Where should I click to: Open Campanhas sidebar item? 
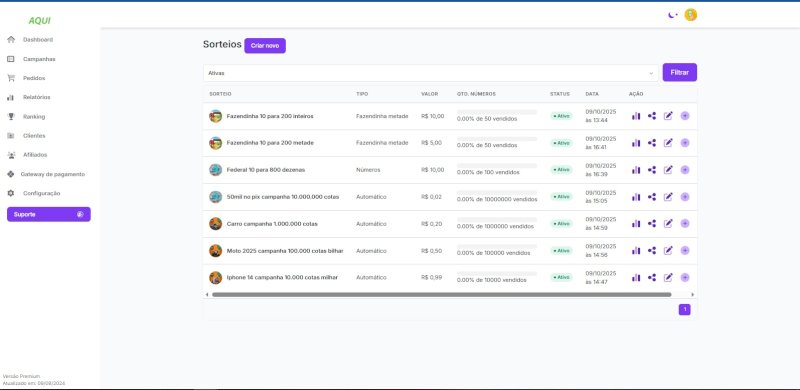[39, 59]
